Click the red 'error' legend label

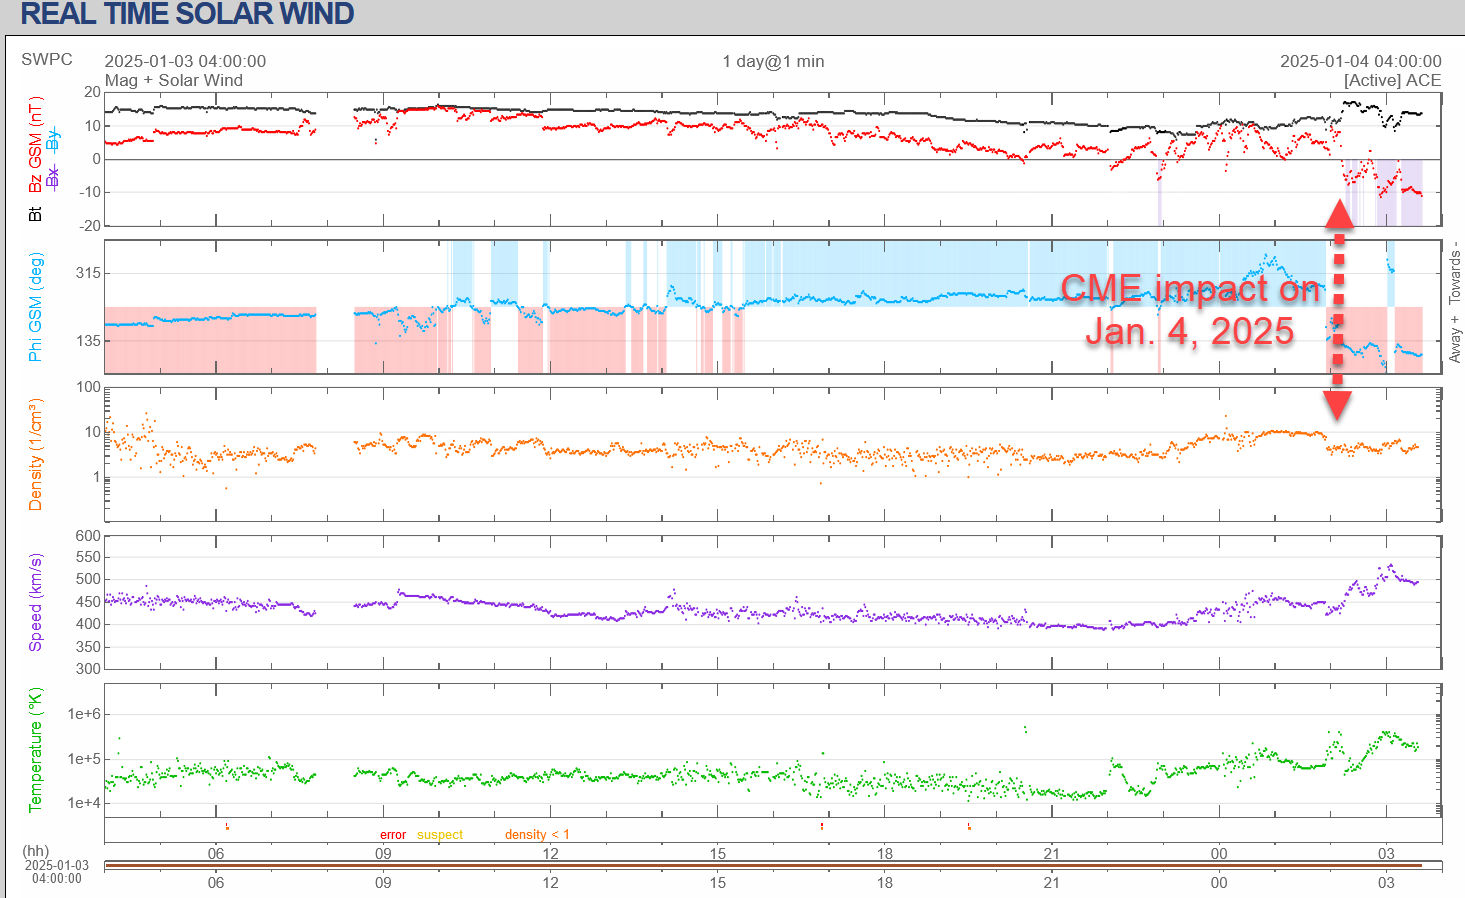(x=393, y=835)
